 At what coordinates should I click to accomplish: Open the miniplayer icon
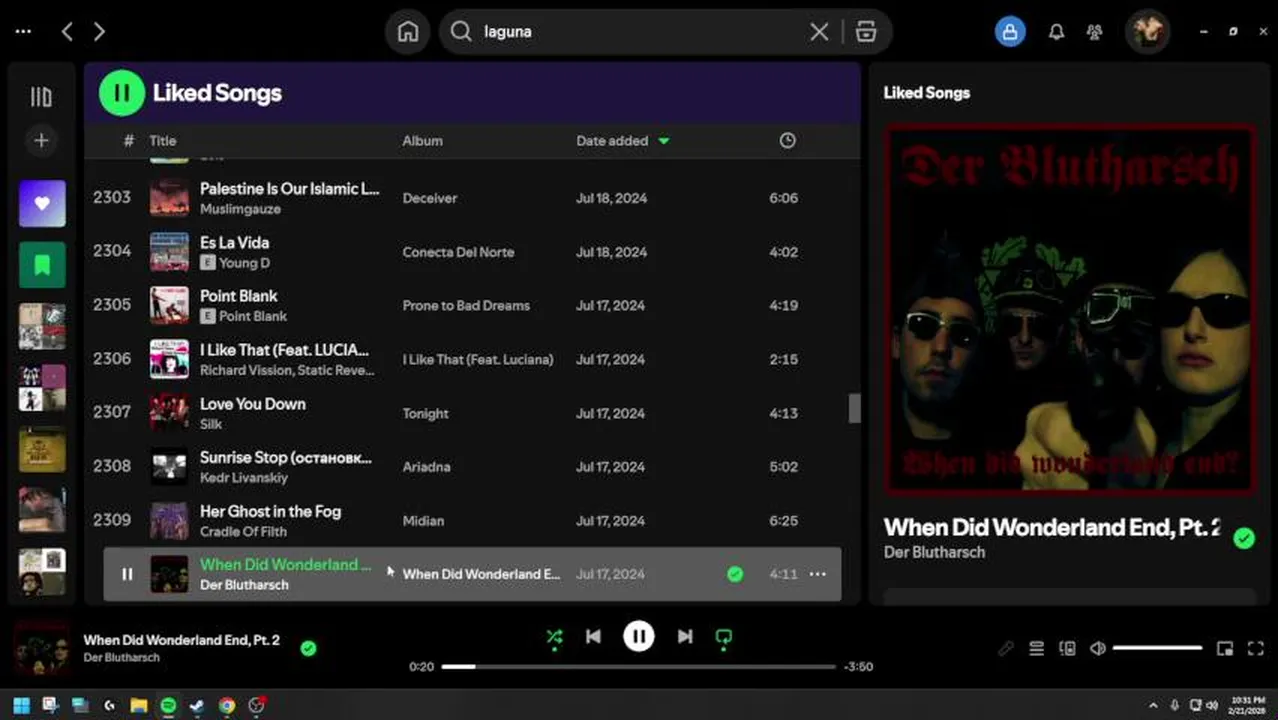[1225, 649]
